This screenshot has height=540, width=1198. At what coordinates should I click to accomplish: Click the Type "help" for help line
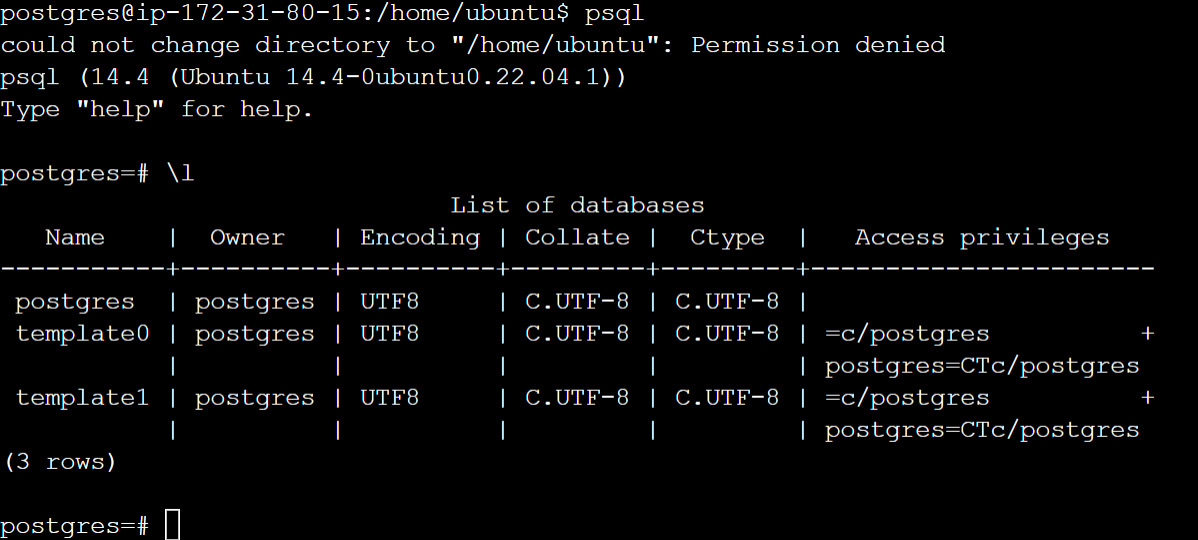(157, 109)
